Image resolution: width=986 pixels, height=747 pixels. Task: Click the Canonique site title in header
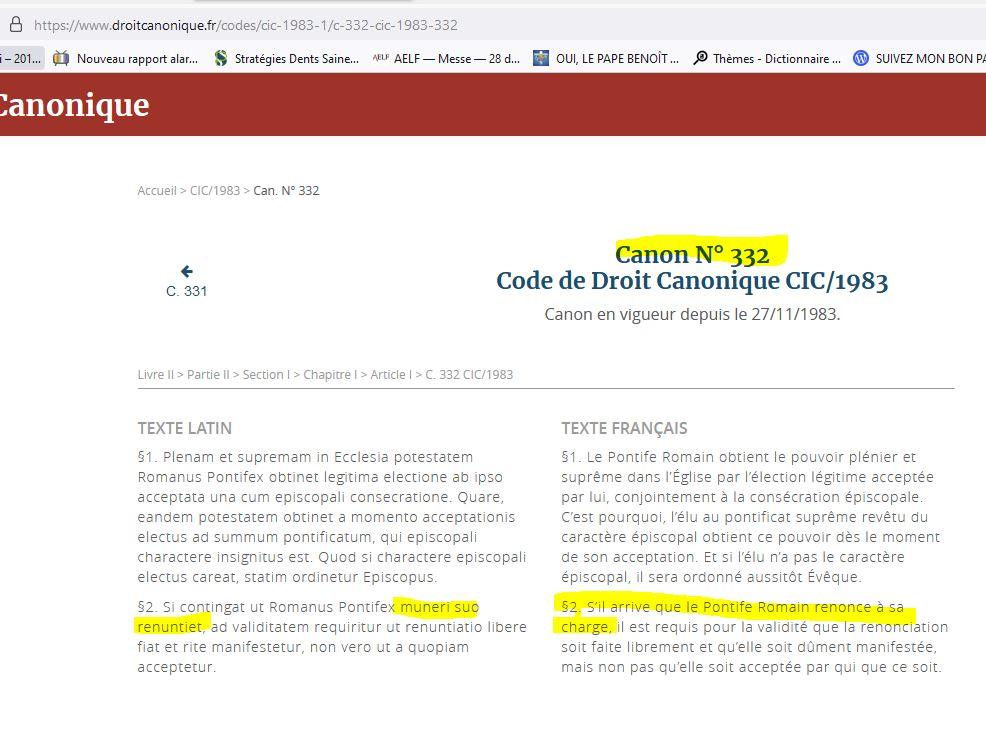pos(74,105)
